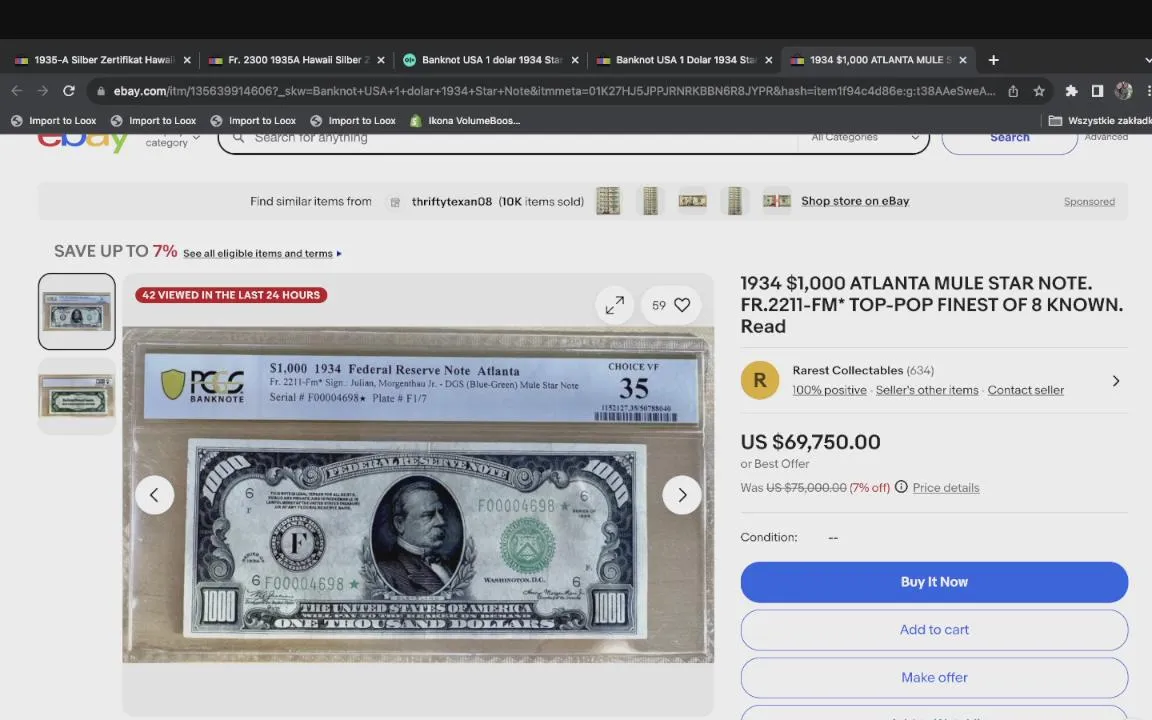Open the Advanced search link
1152x720 pixels.
tap(1106, 137)
